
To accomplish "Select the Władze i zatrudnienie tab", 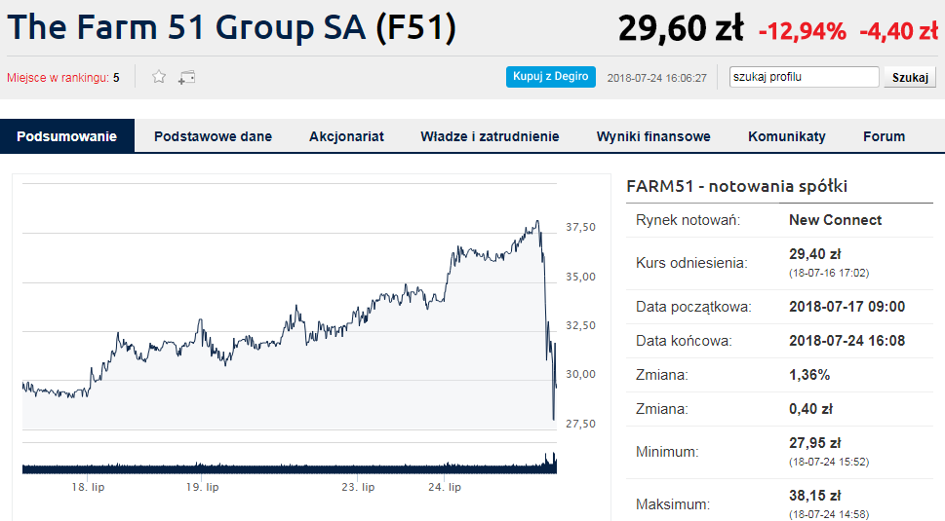I will (x=490, y=137).
